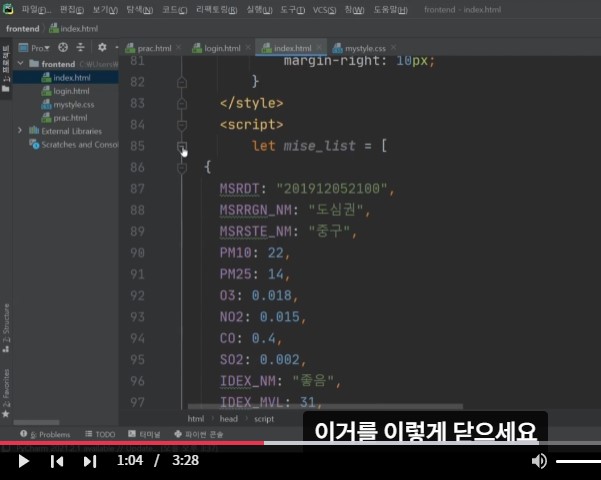Viewport: 601px width, 480px height.
Task: Click fold marker on line 83
Action: tap(182, 103)
